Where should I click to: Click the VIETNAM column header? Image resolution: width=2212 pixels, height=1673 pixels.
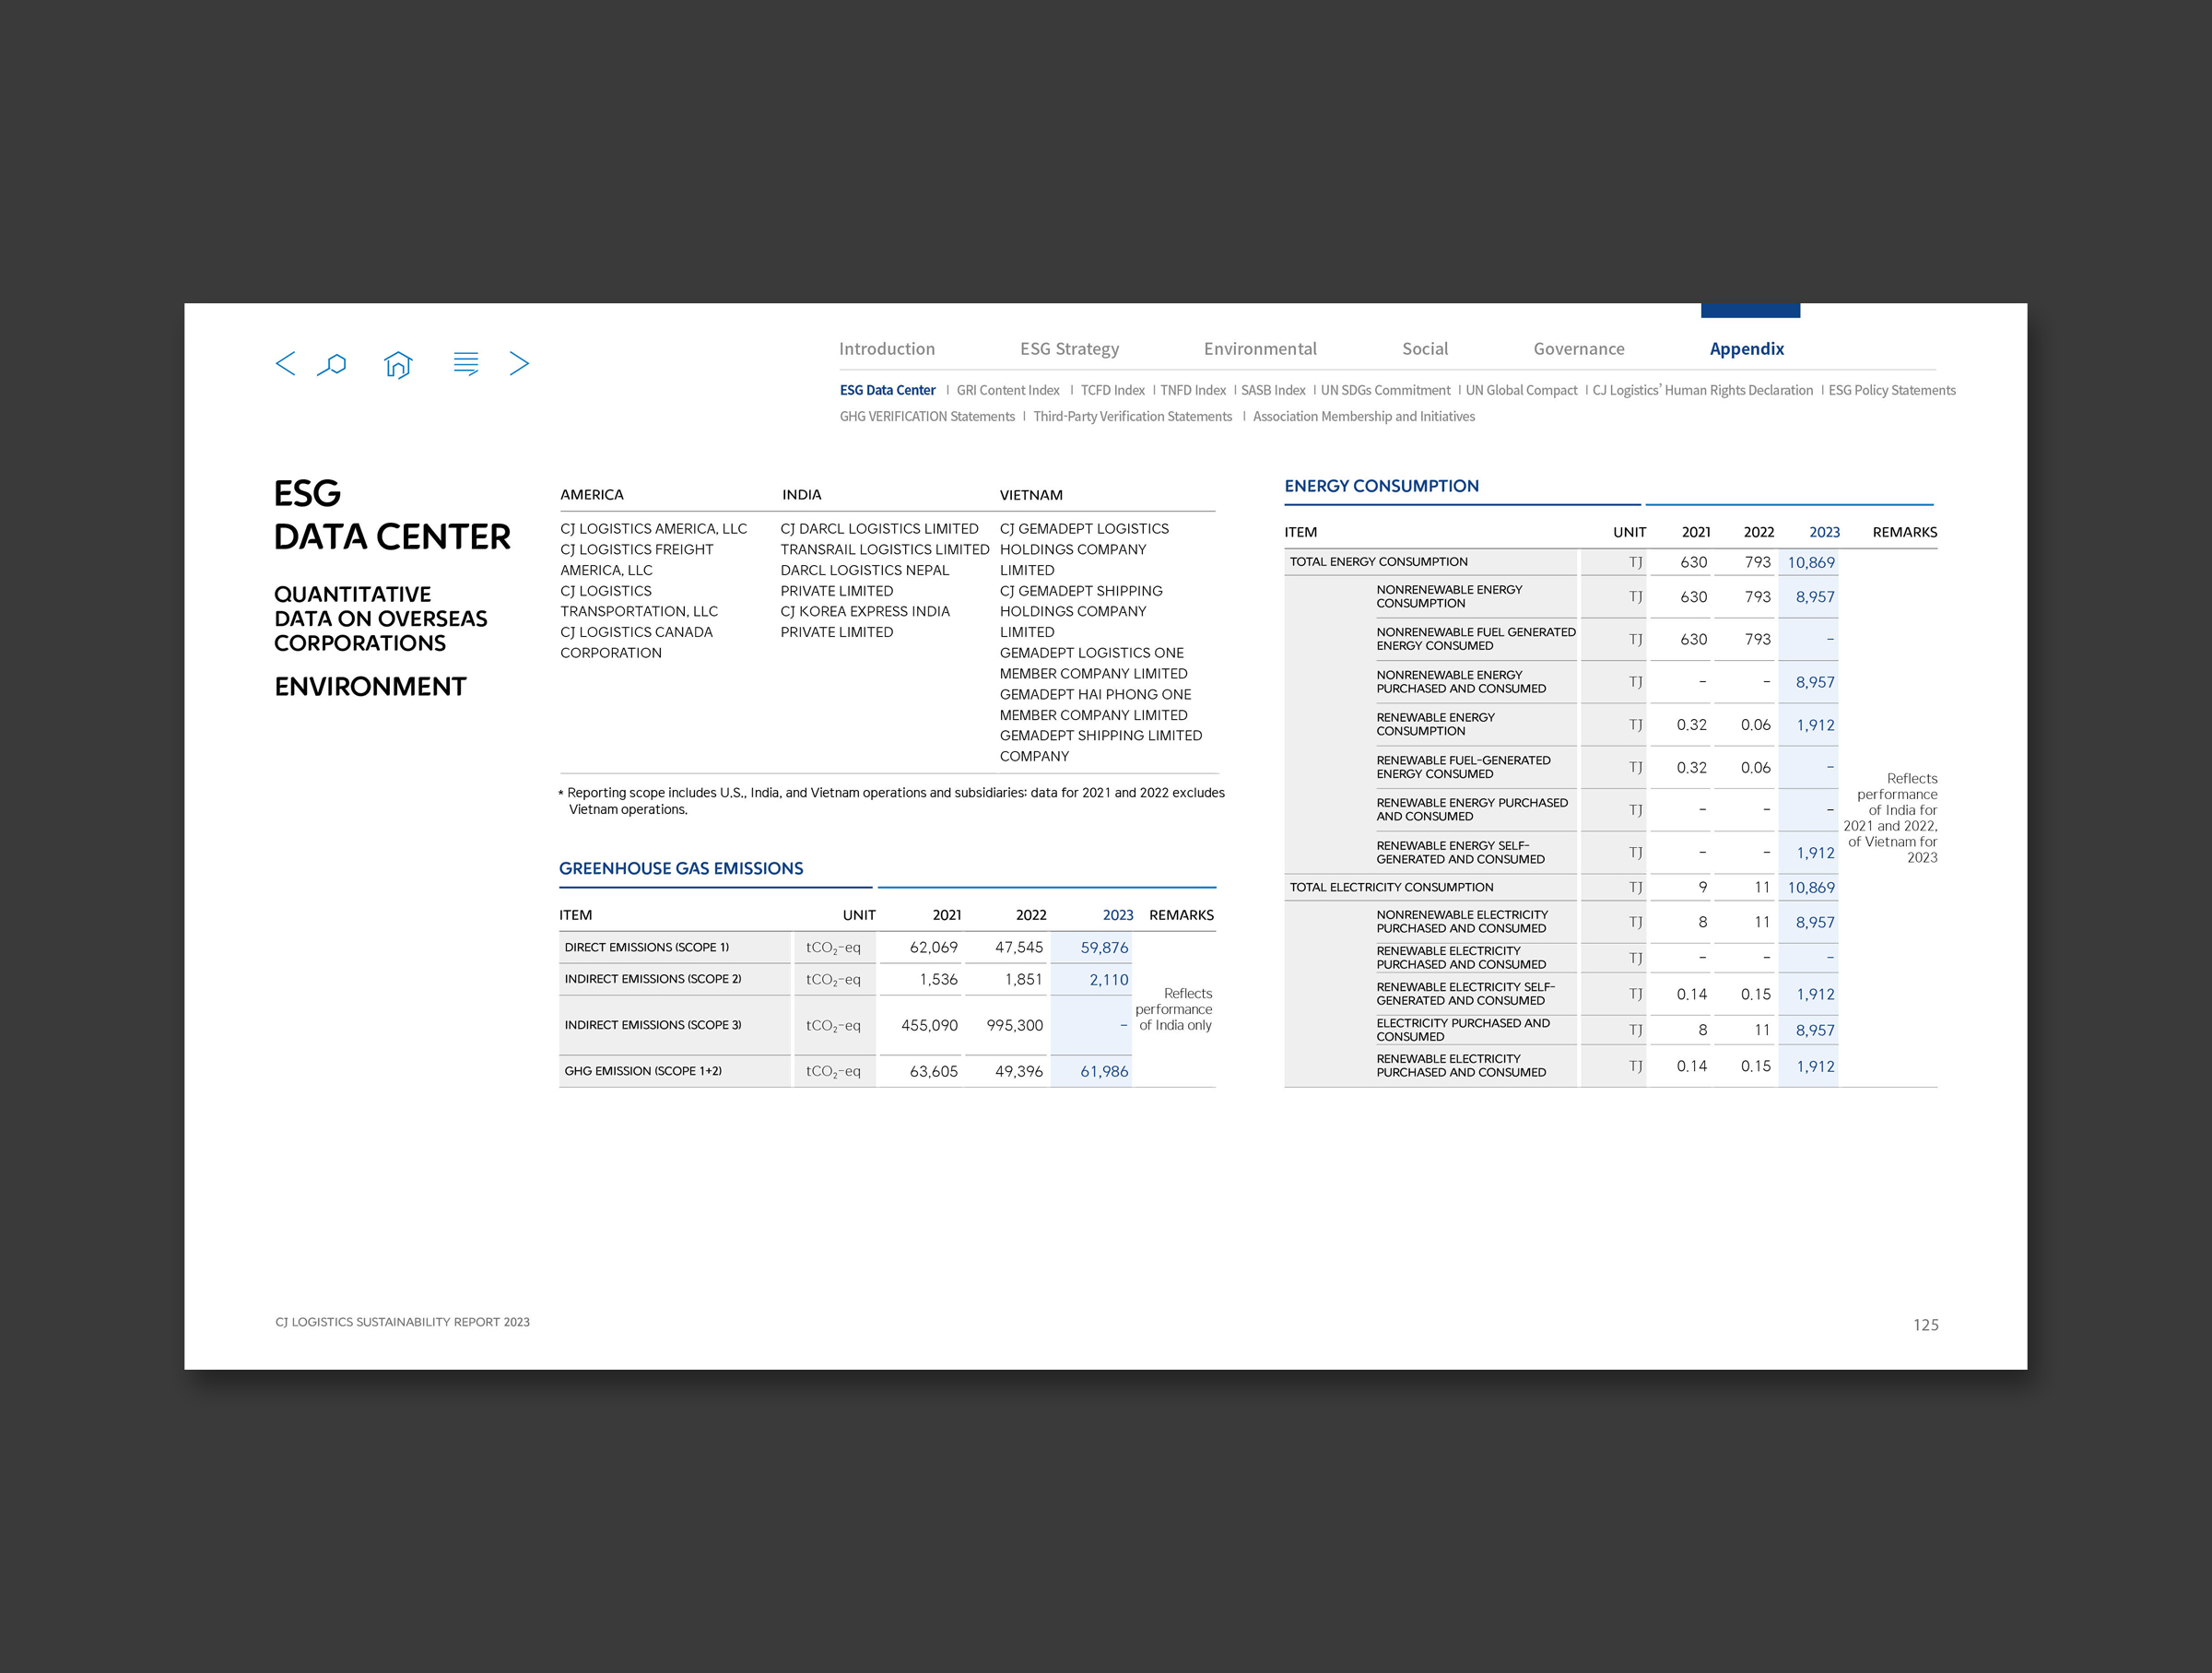pyautogui.click(x=1031, y=495)
